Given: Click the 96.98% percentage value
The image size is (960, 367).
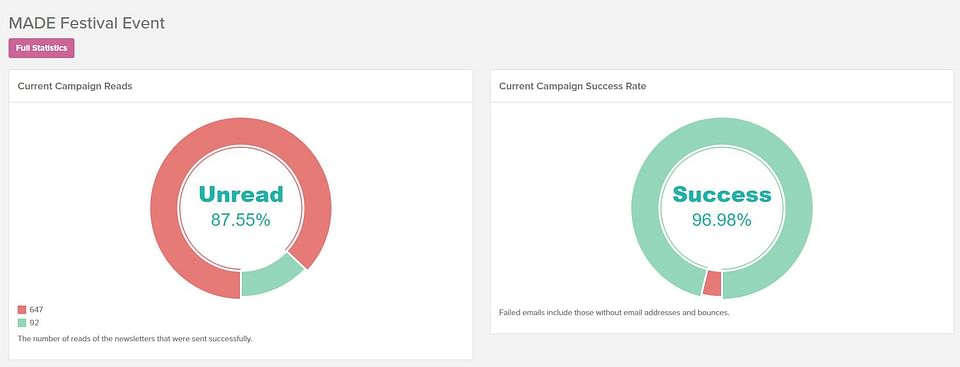Looking at the screenshot, I should [722, 220].
